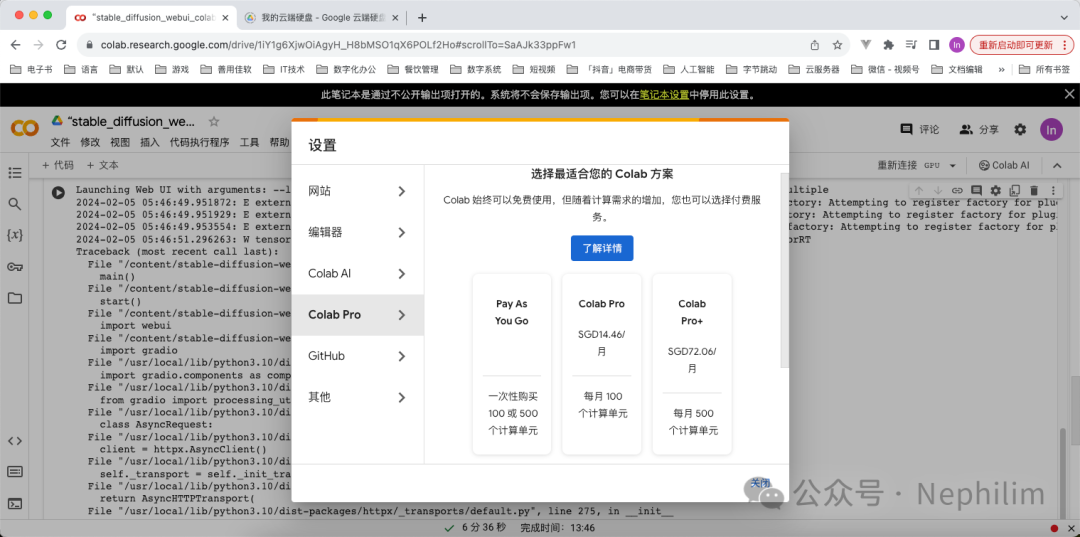This screenshot has height=537, width=1080.
Task: Follow the 笔记本设置 link in banner
Action: [x=664, y=94]
